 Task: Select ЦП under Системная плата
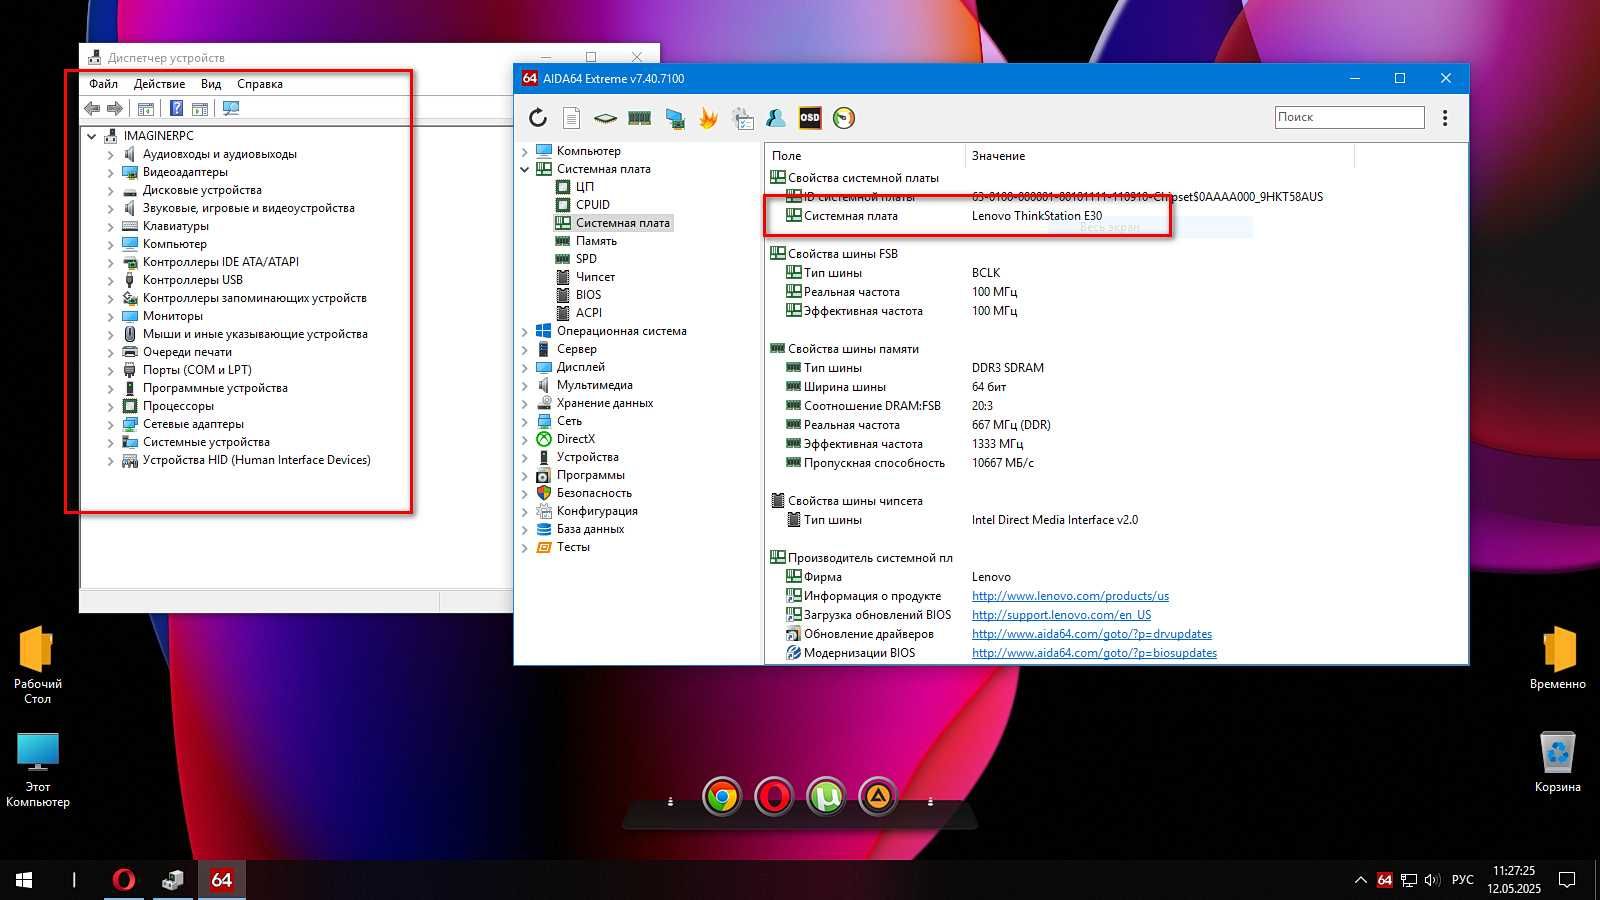click(x=584, y=187)
